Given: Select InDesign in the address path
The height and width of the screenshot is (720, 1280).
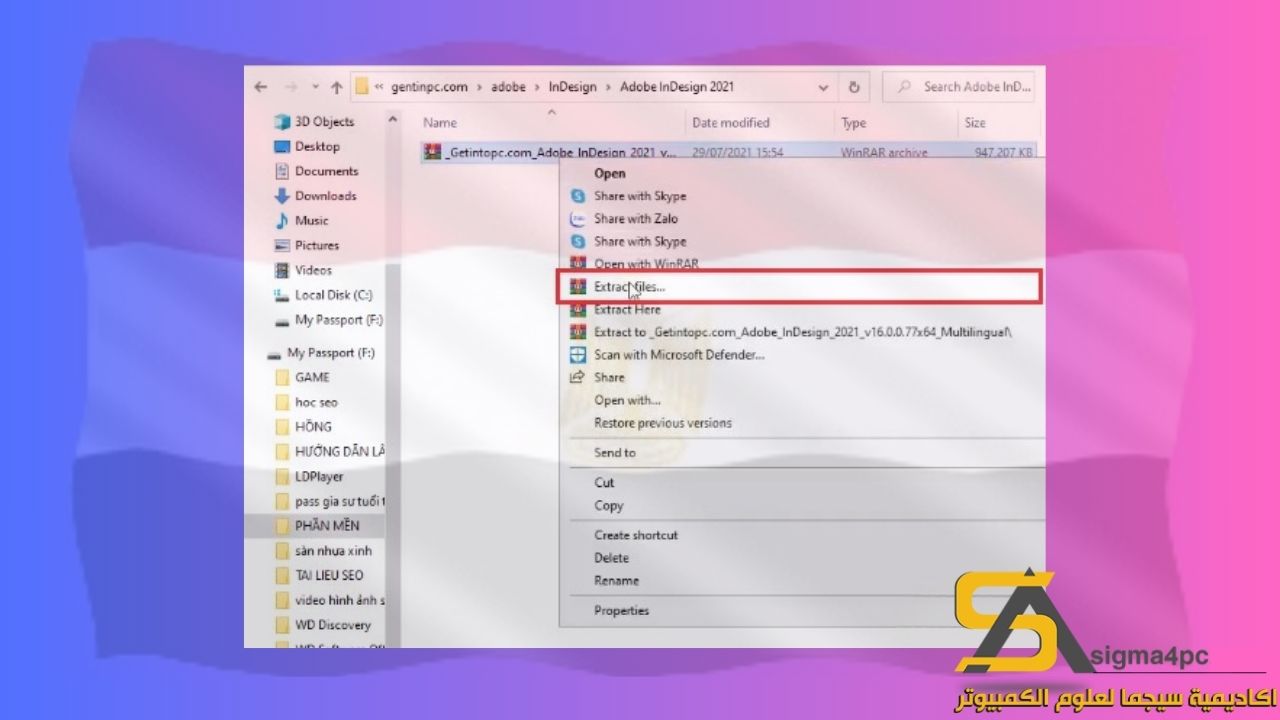Looking at the screenshot, I should click(x=572, y=87).
